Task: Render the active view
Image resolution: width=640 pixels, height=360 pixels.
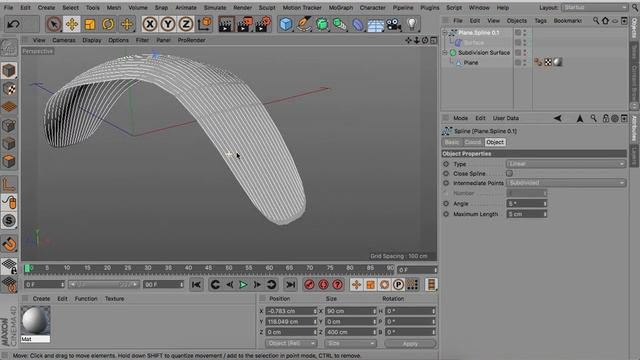Action: pos(226,24)
